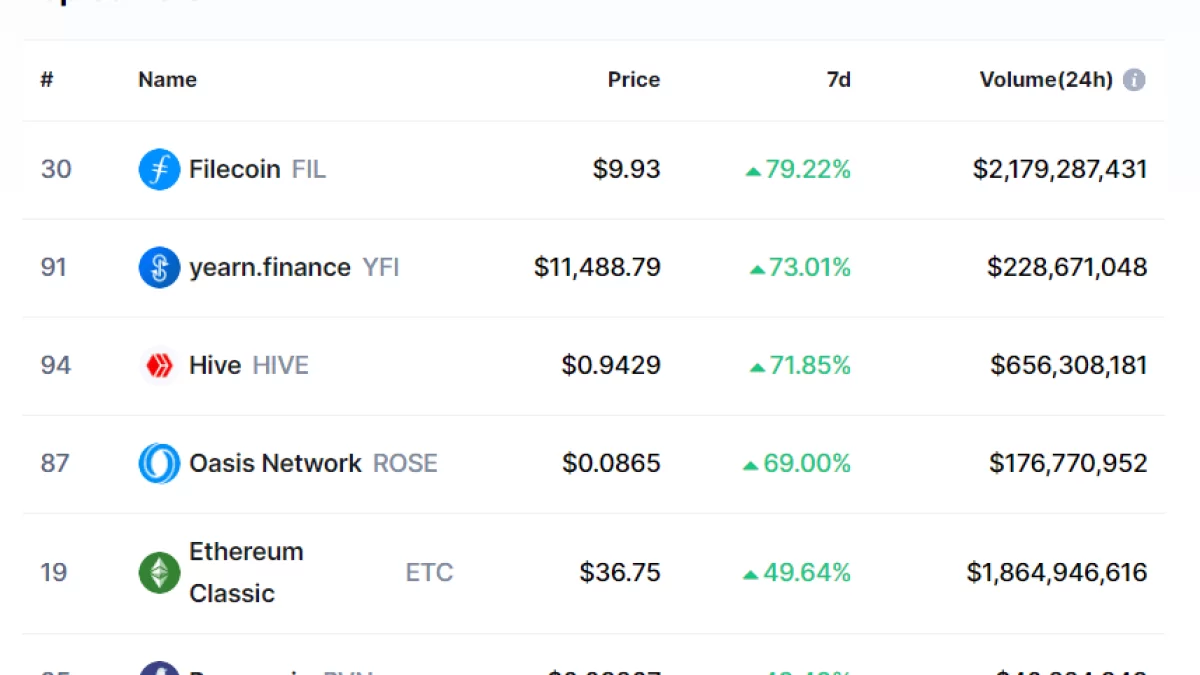This screenshot has height=675, width=1200.
Task: Click the Hive logo icon
Action: 159,365
